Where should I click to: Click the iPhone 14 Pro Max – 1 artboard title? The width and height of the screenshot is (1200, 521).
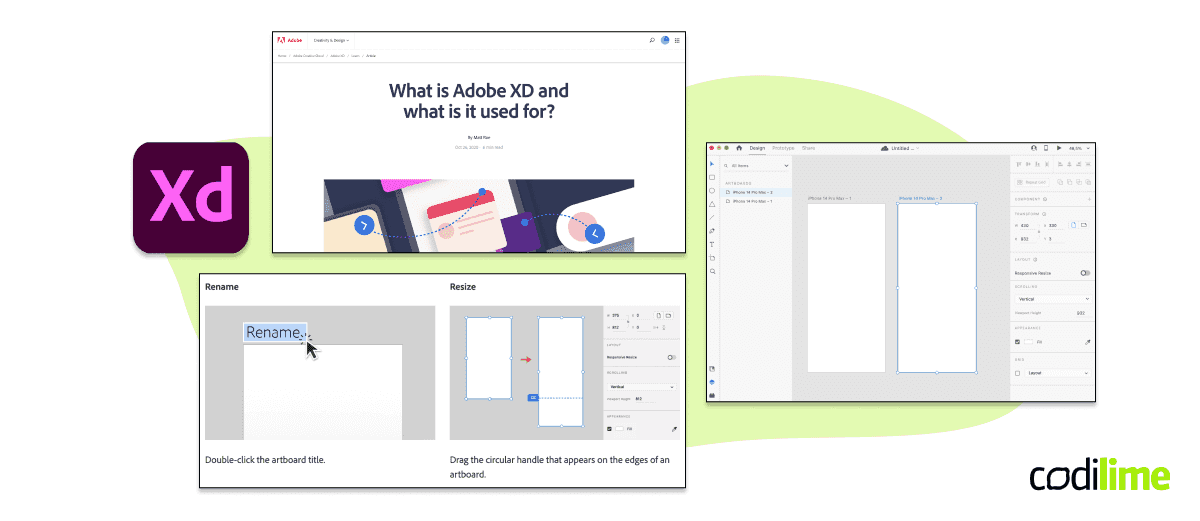coord(829,198)
